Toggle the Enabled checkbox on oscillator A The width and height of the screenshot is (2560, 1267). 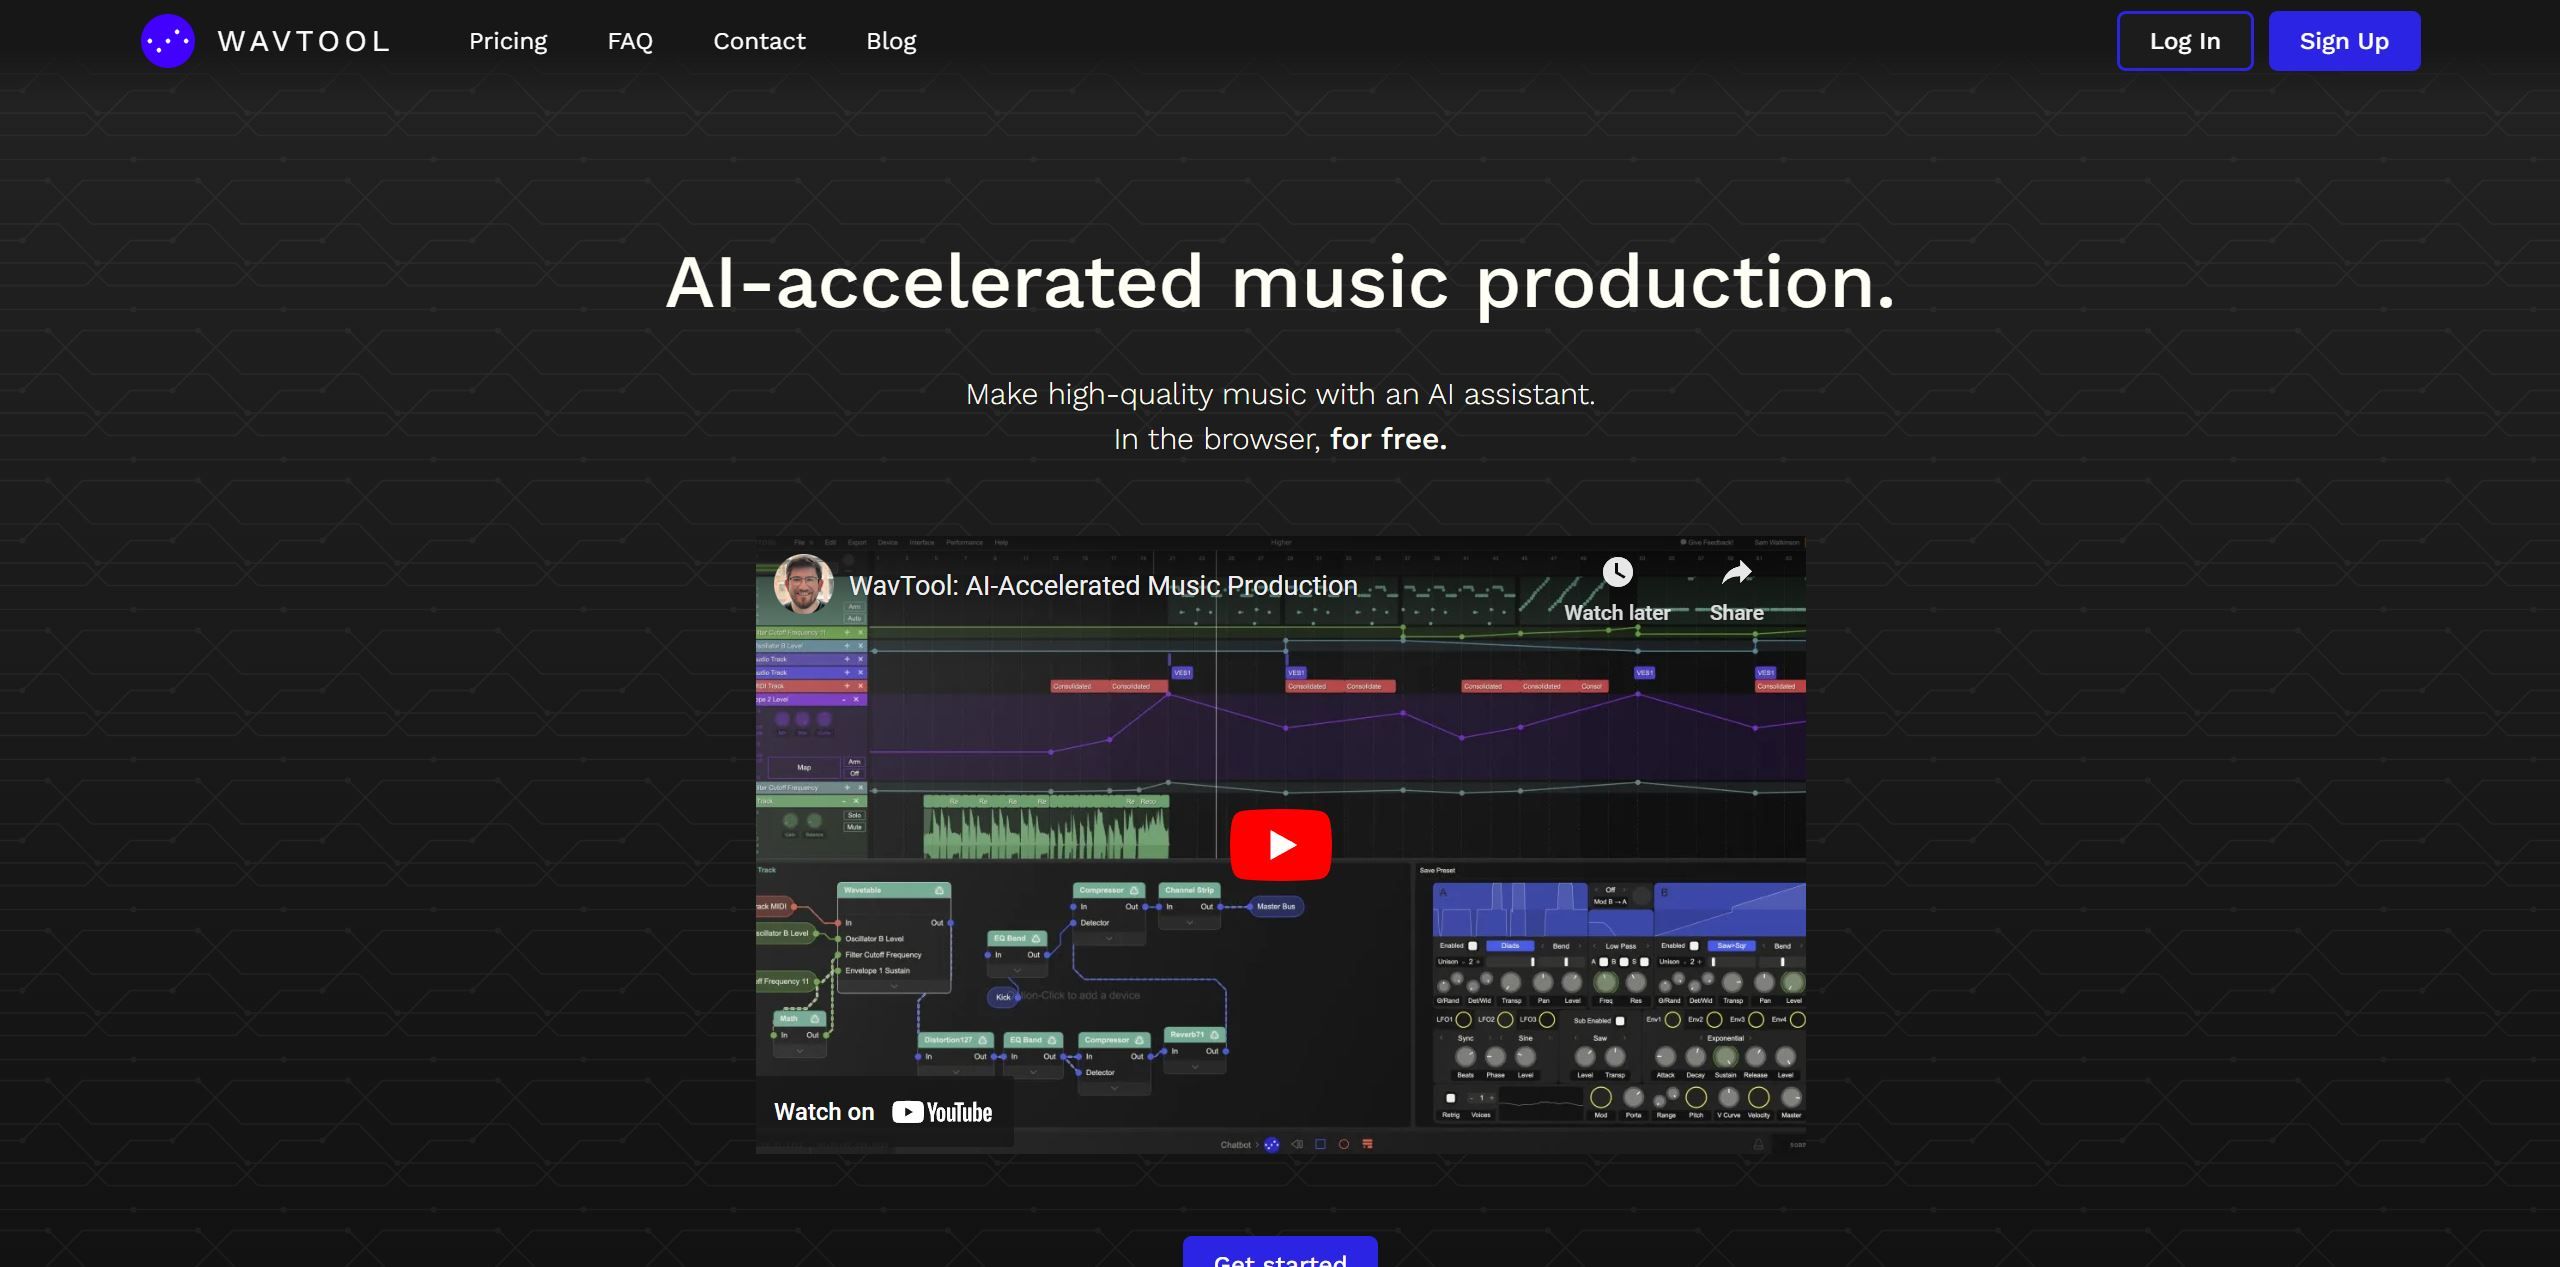click(x=1473, y=946)
